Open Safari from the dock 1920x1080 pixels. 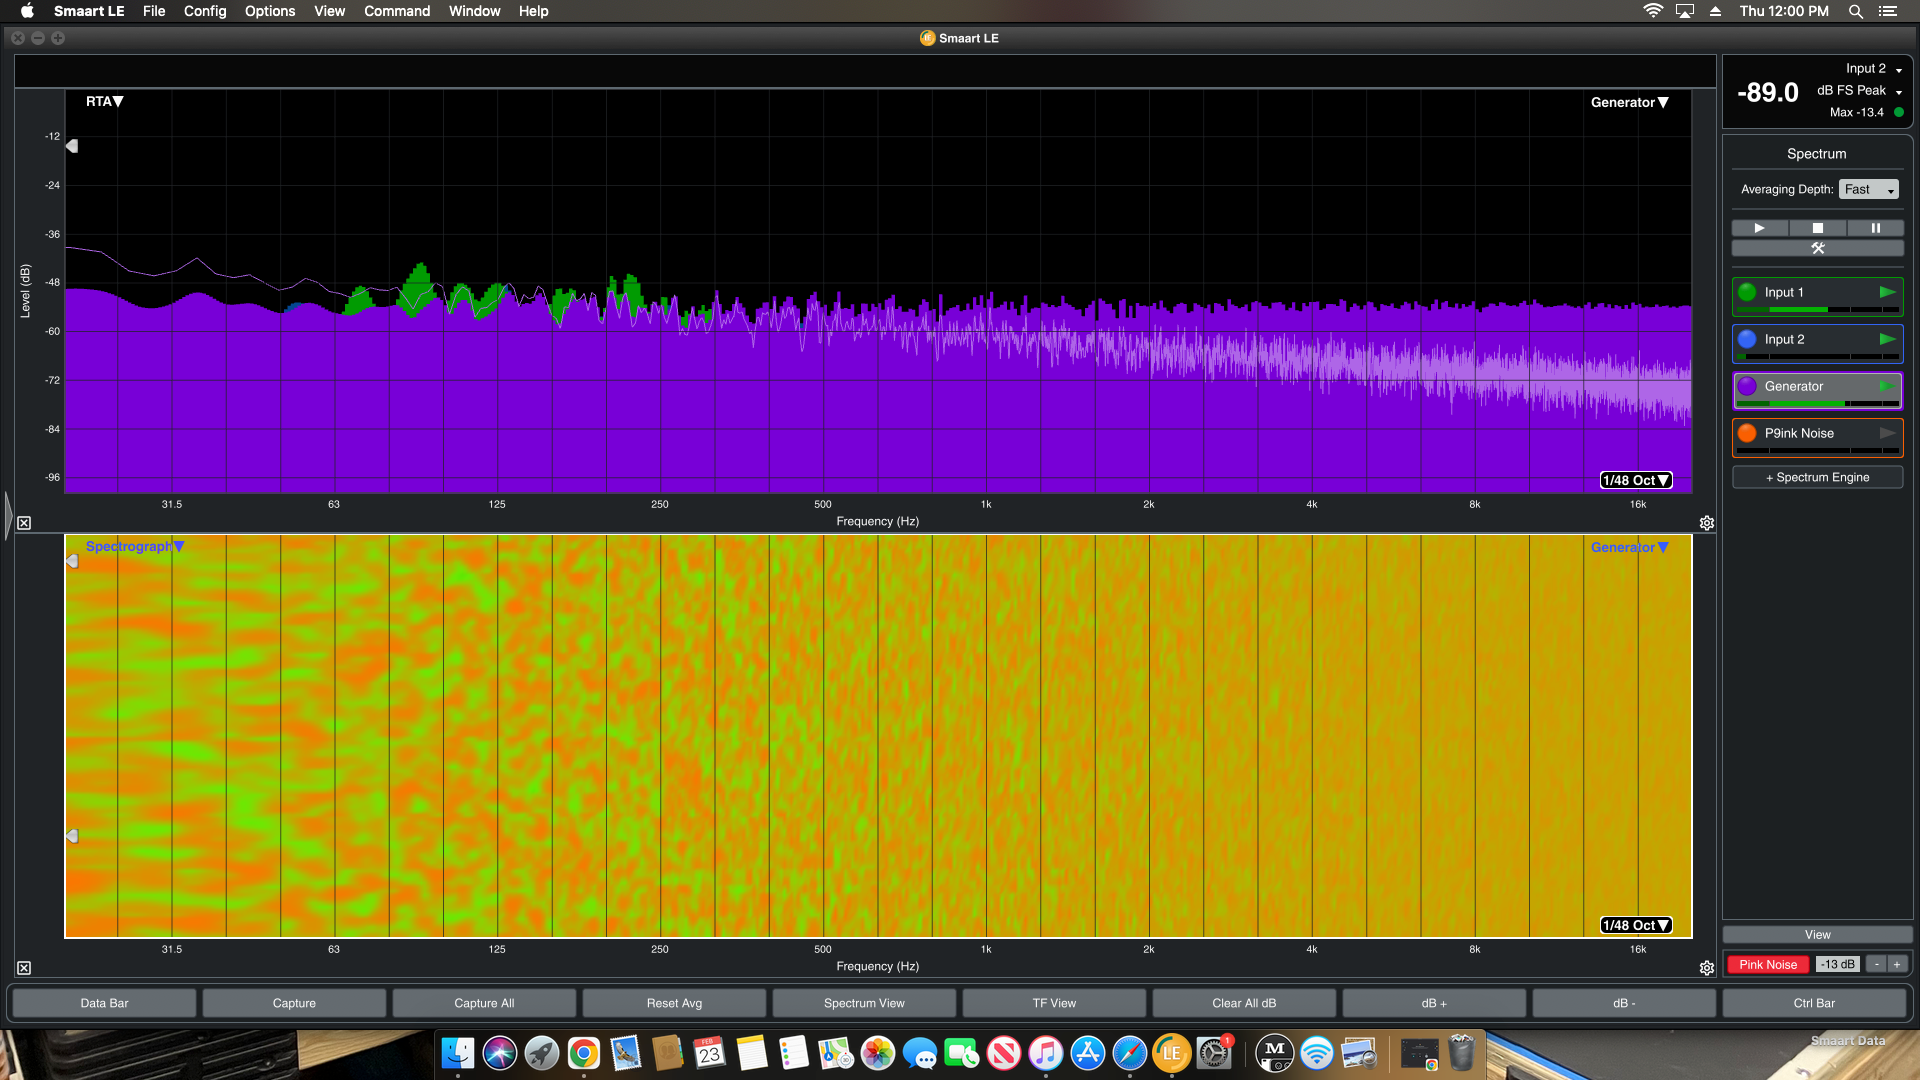[1130, 1053]
